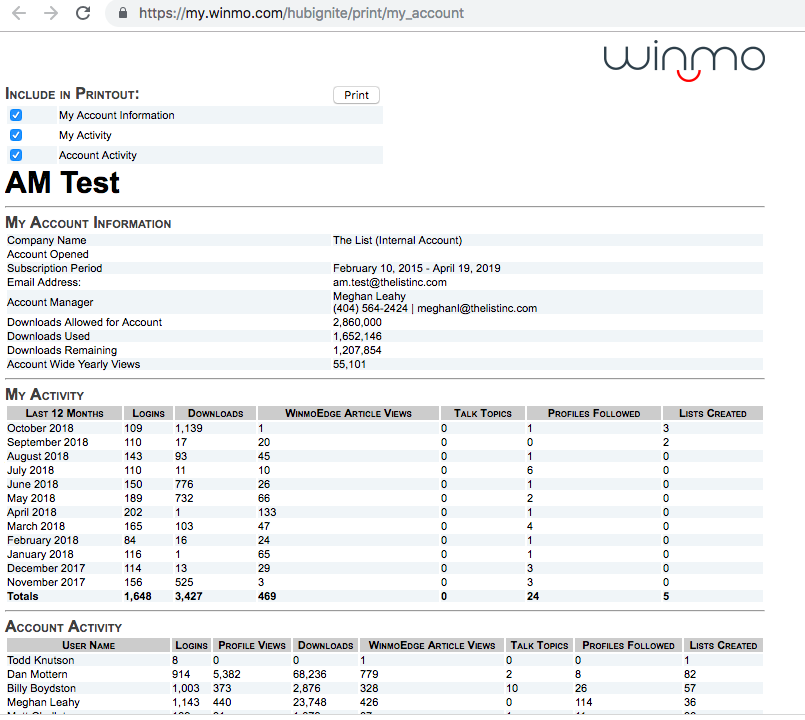Click total downloads value 3,427

tap(189, 596)
